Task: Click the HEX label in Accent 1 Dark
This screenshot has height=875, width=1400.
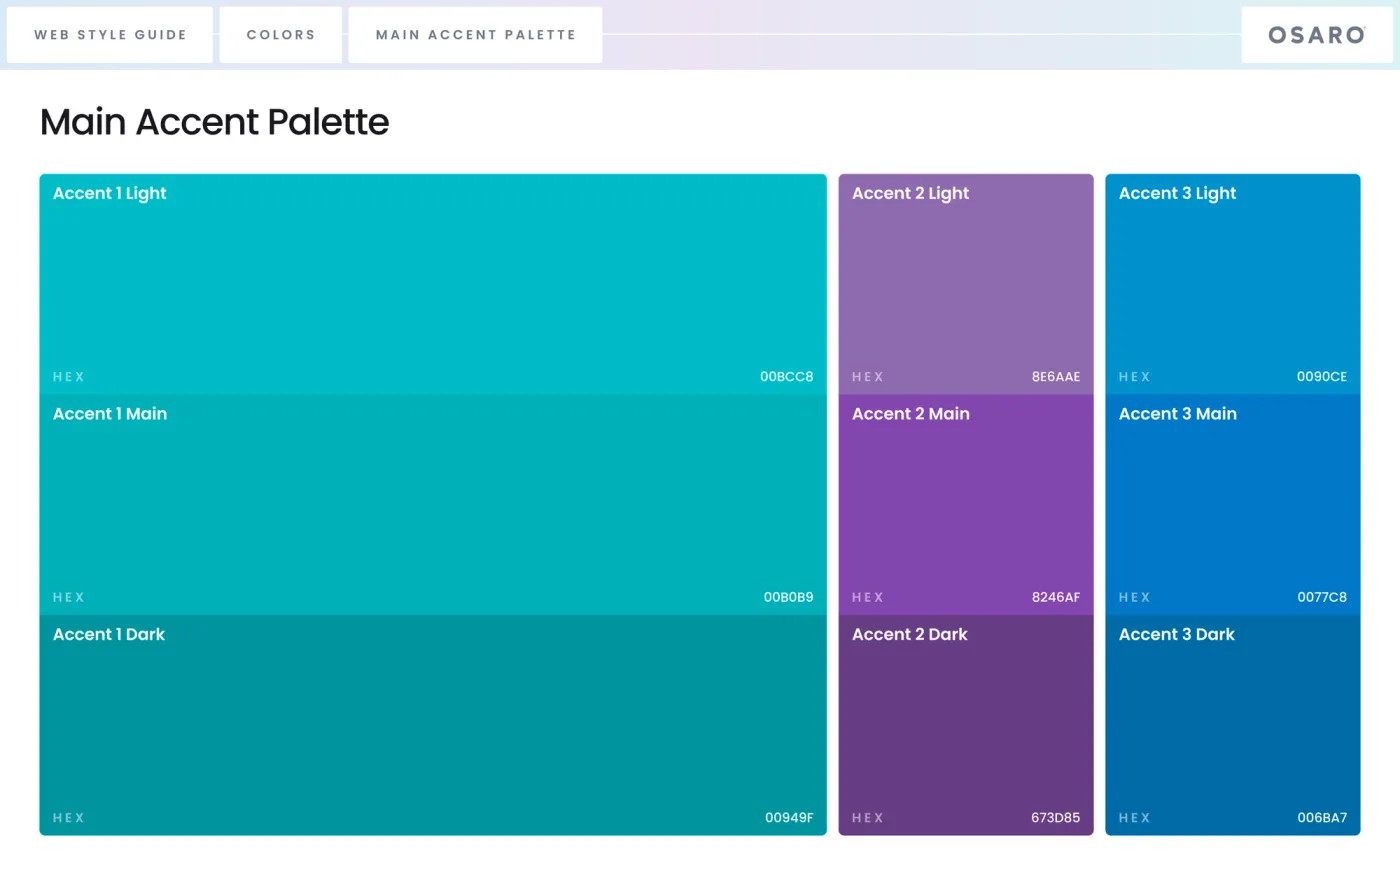Action: tap(69, 818)
